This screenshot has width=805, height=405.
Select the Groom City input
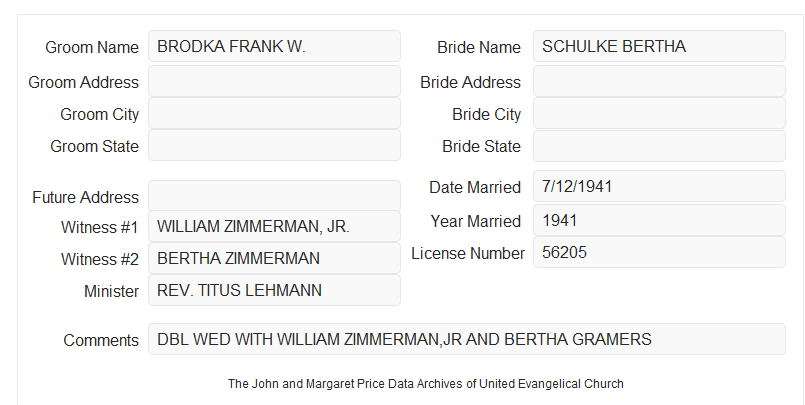pyautogui.click(x=274, y=113)
